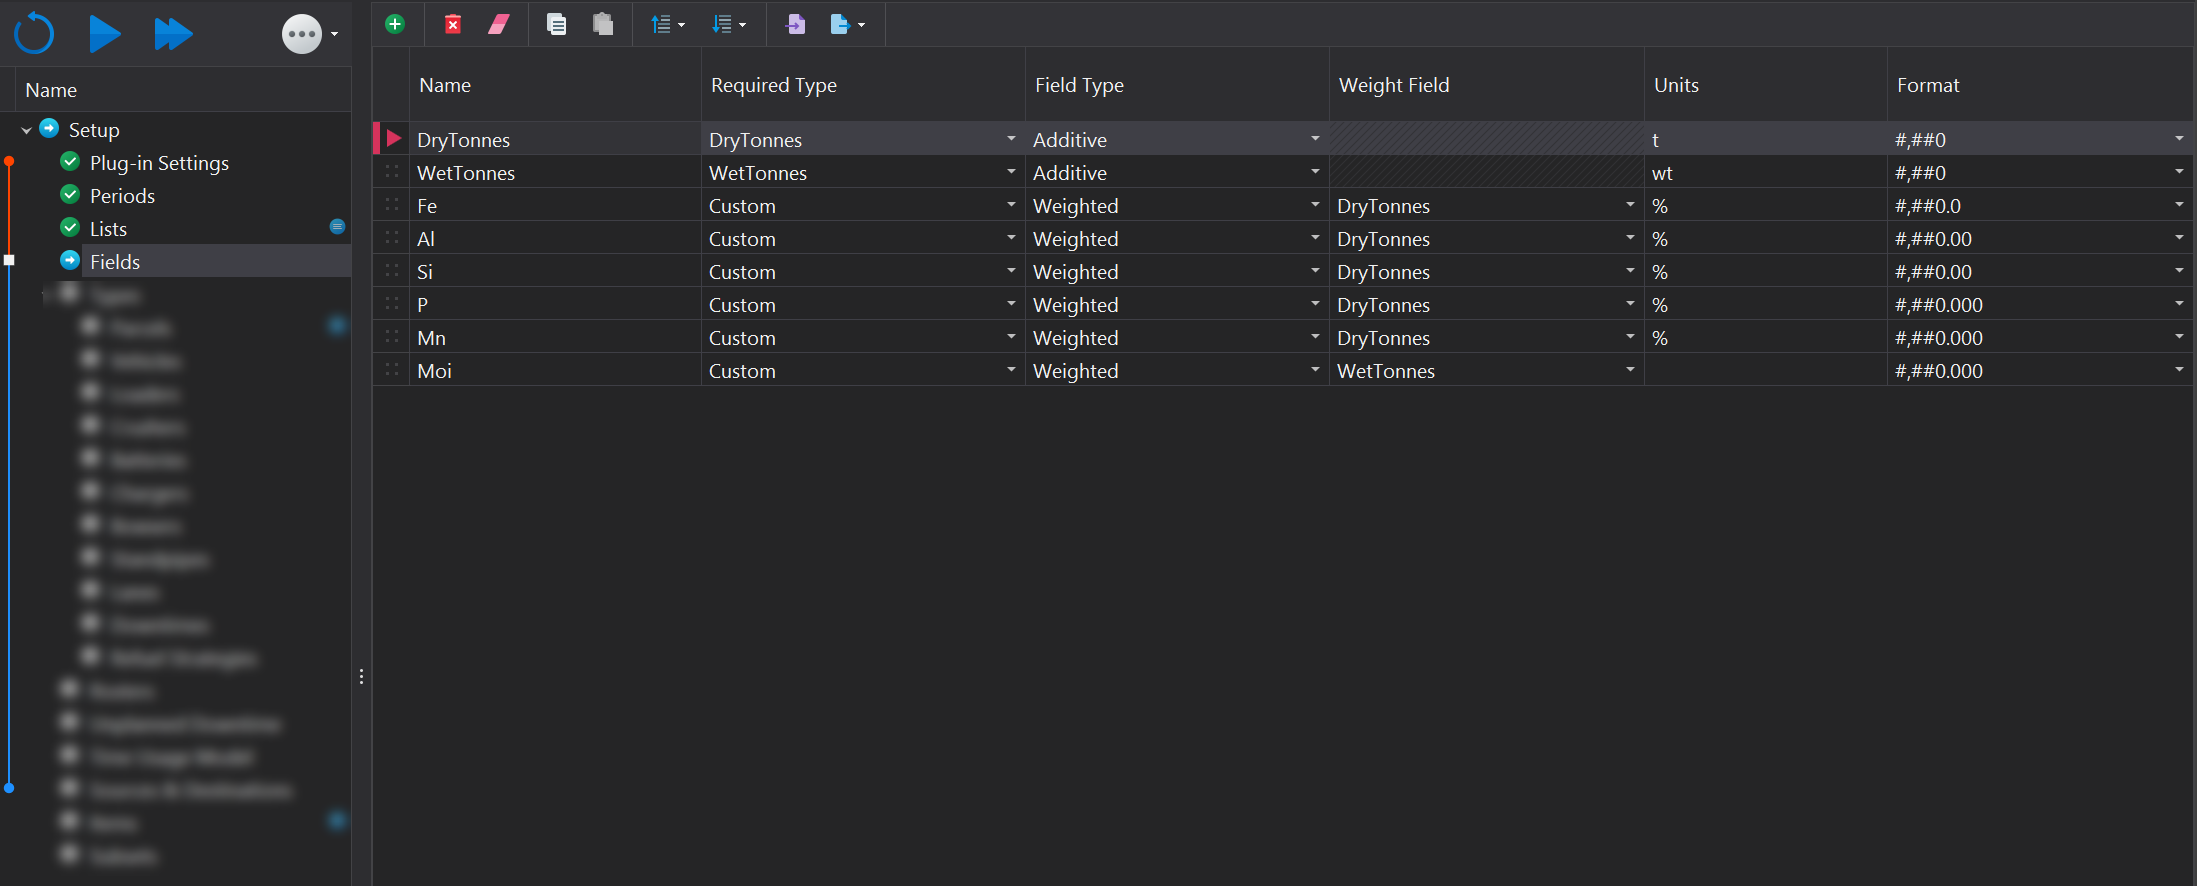2197x886 pixels.
Task: Select the pink eraser clear icon
Action: click(x=499, y=24)
